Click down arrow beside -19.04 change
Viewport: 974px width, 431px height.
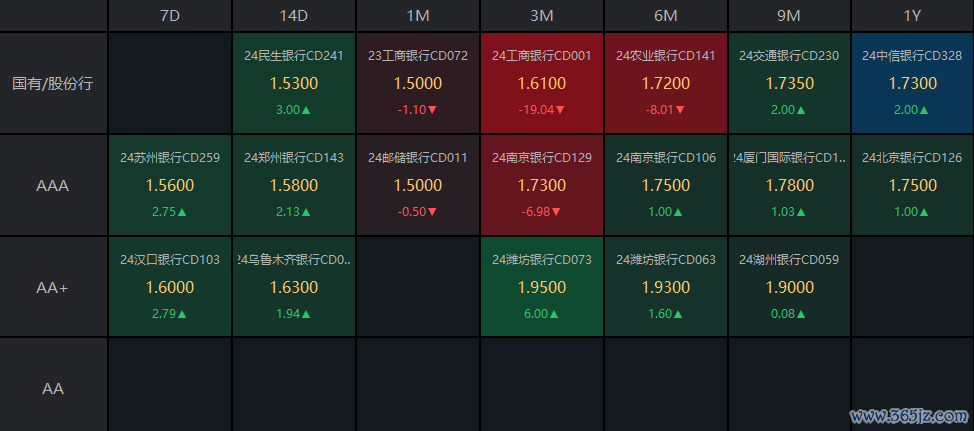click(558, 110)
